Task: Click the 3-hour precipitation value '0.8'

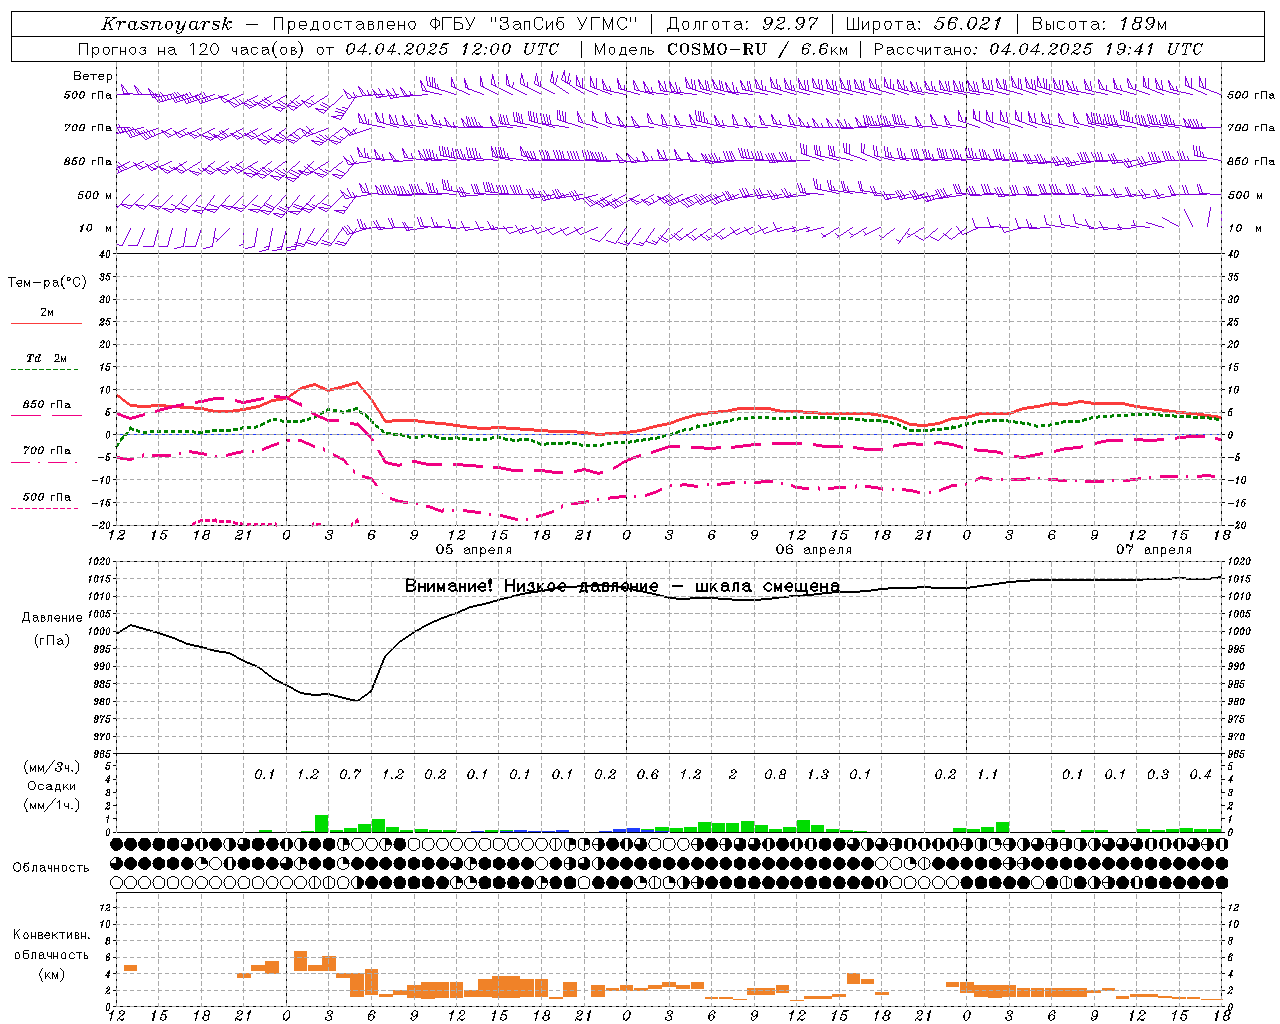Action: click(775, 775)
